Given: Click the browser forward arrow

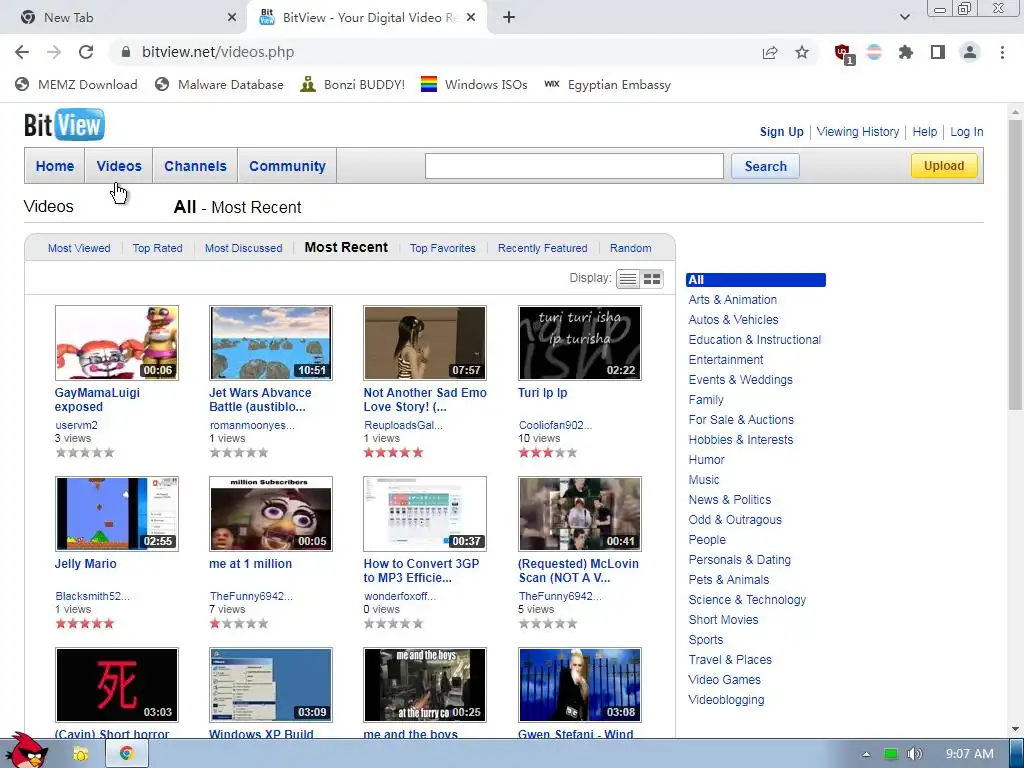Looking at the screenshot, I should (x=54, y=52).
